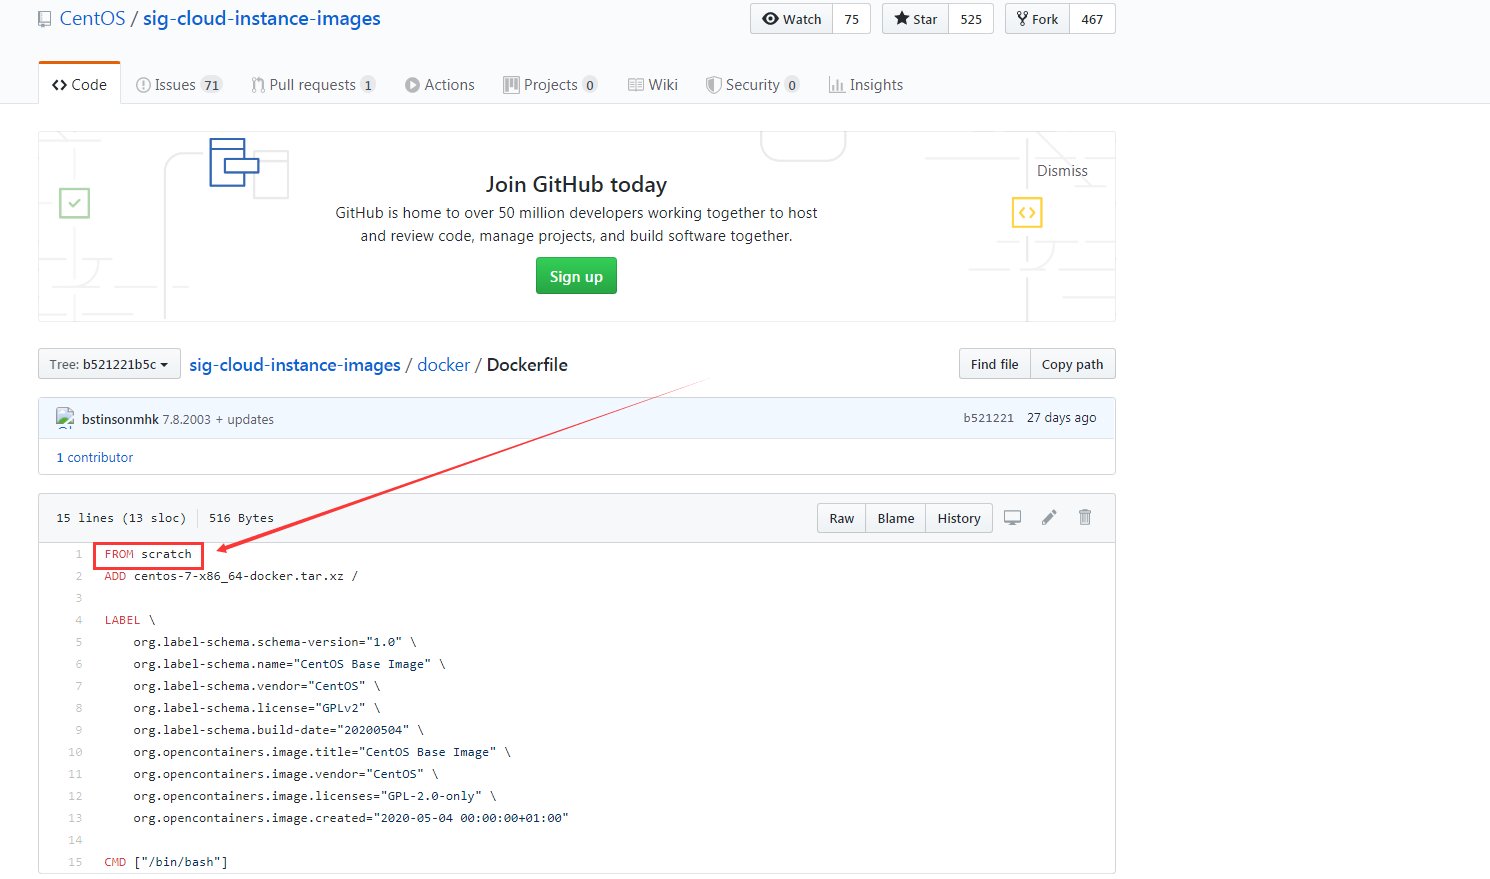This screenshot has width=1490, height=879.
Task: Dismiss the Join GitHub banner
Action: coord(1062,171)
